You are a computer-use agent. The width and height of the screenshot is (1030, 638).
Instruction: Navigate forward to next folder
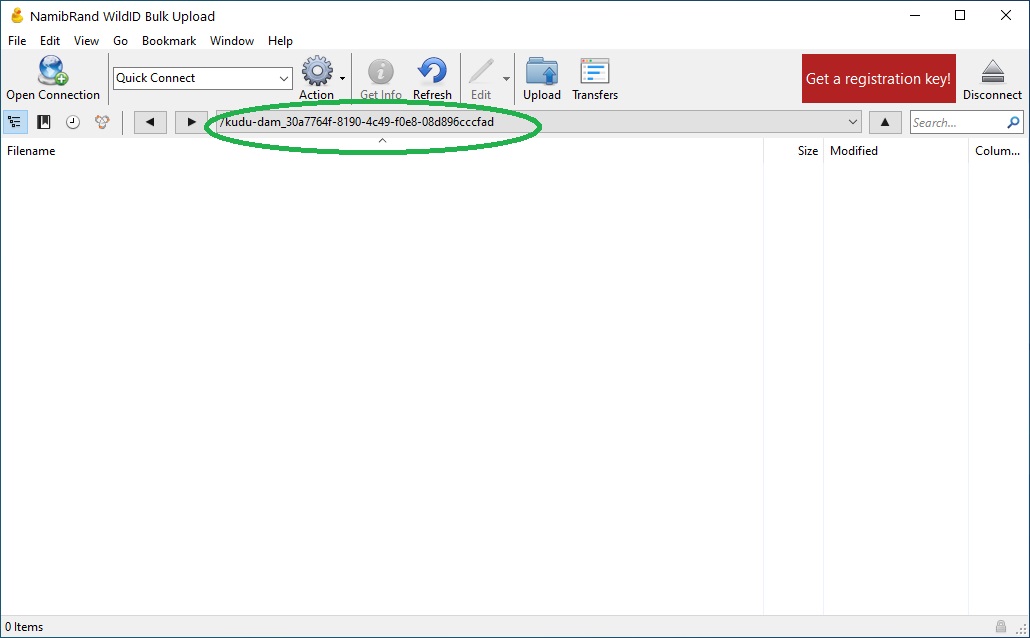(x=191, y=122)
